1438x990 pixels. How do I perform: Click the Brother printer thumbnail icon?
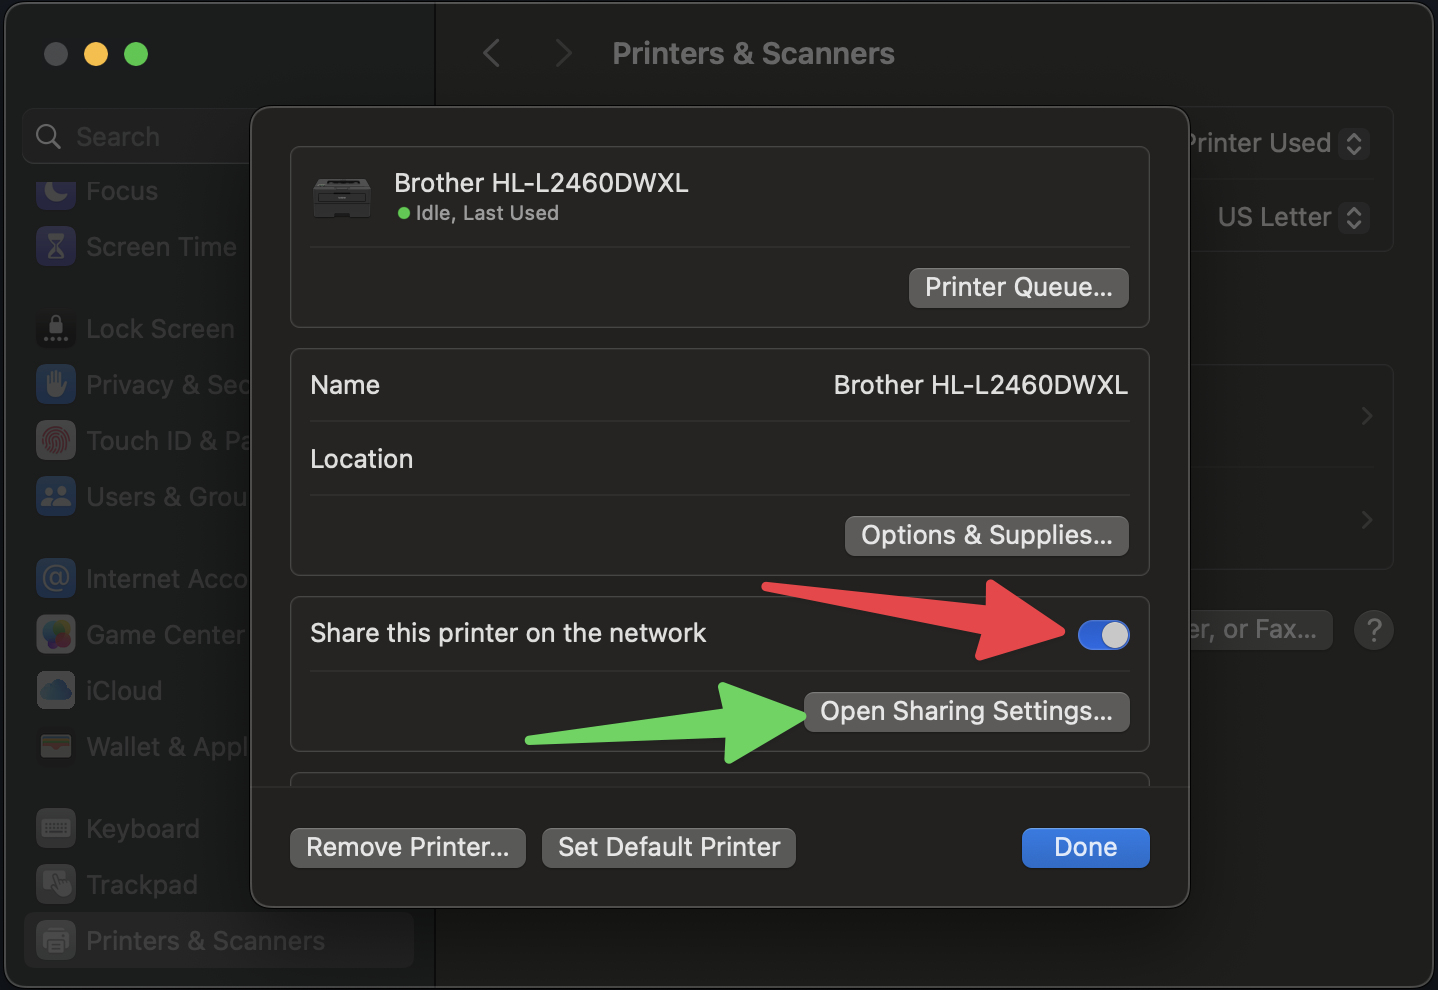coord(342,198)
